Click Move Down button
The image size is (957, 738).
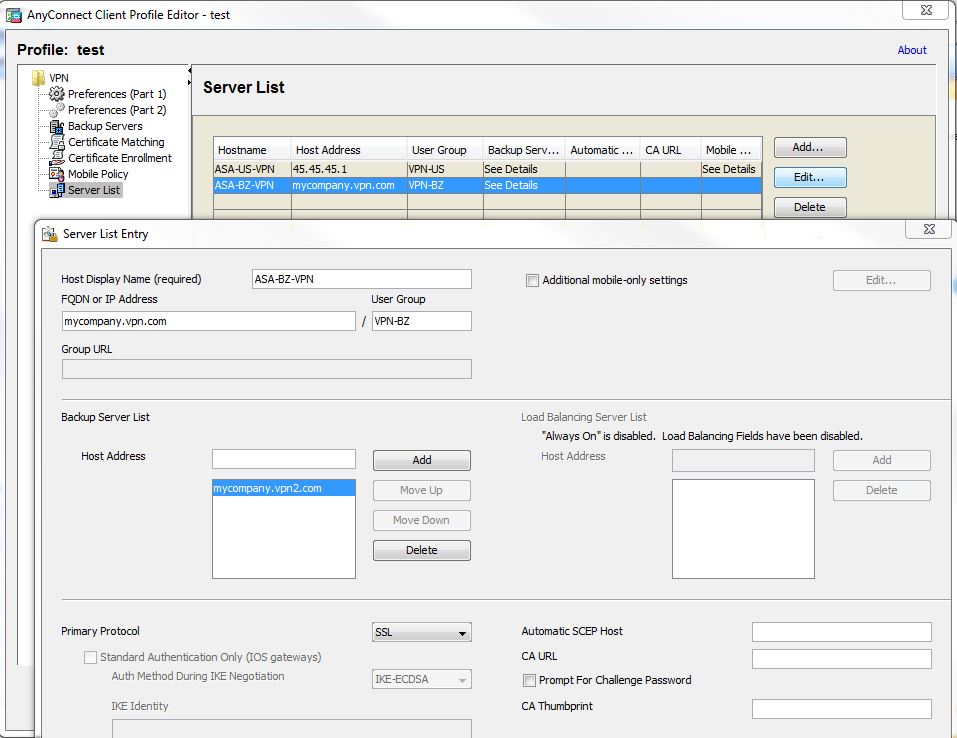point(422,520)
